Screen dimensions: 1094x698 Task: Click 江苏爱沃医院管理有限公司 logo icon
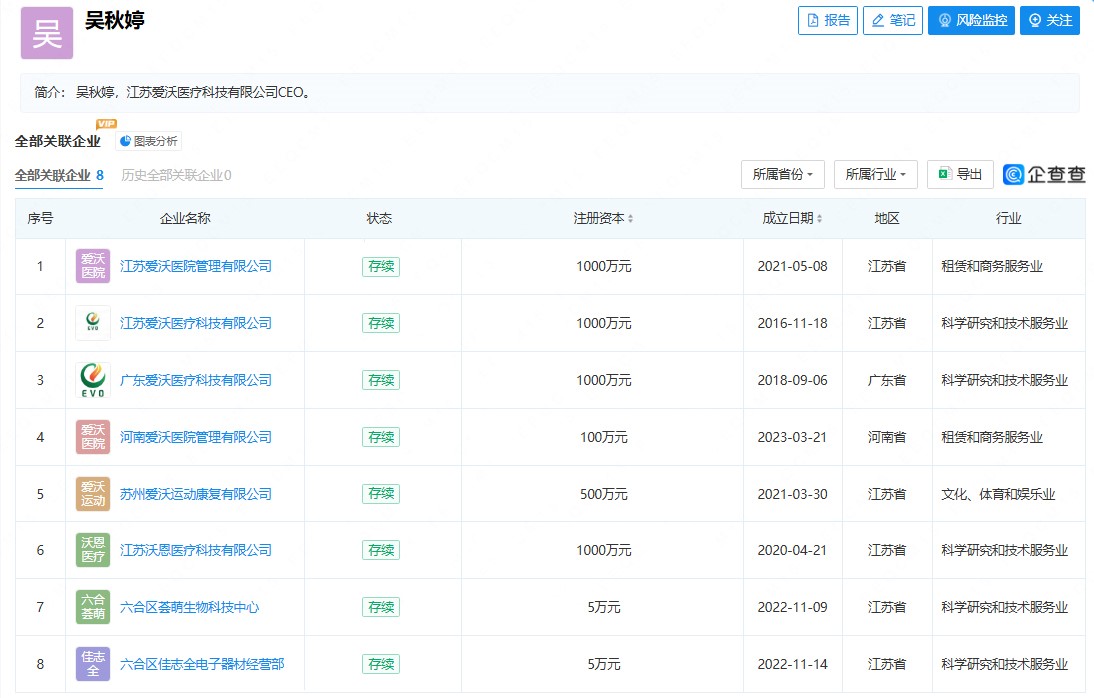[x=93, y=266]
